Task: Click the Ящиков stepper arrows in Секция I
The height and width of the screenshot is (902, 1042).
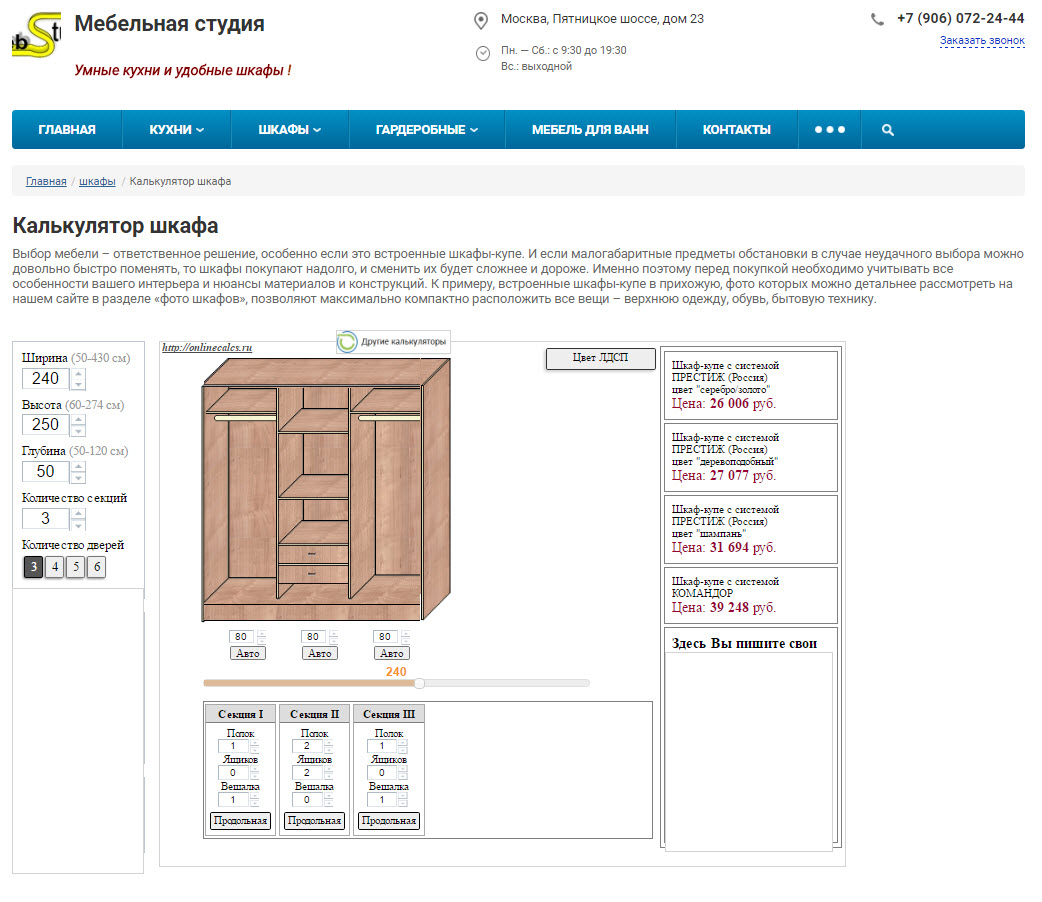Action: 255,772
